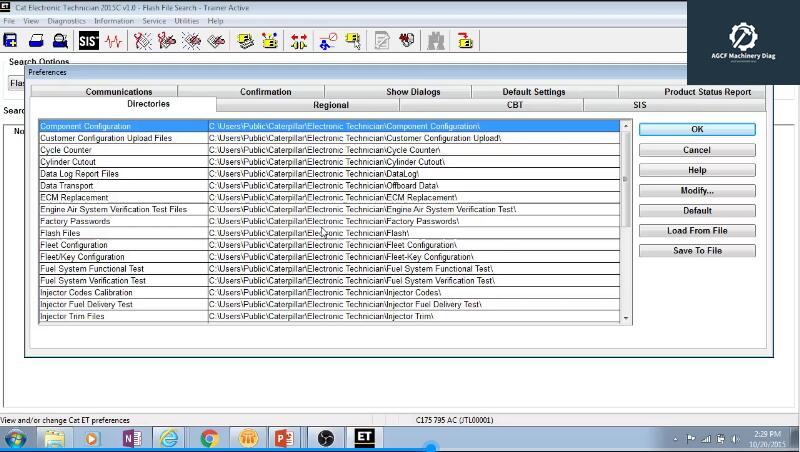Screen dimensions: 800x452
Task: Select the Flash Files directory row
Action: [330, 233]
